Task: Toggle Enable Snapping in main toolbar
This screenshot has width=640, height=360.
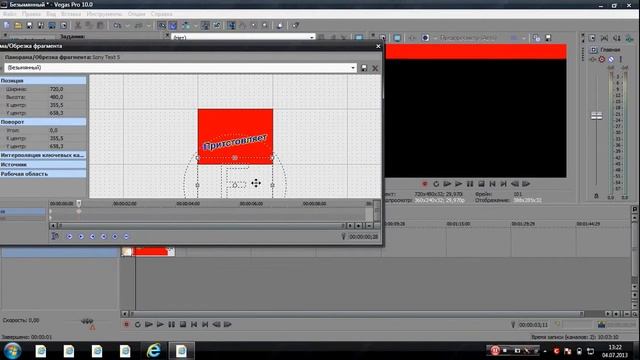Action: 162,25
